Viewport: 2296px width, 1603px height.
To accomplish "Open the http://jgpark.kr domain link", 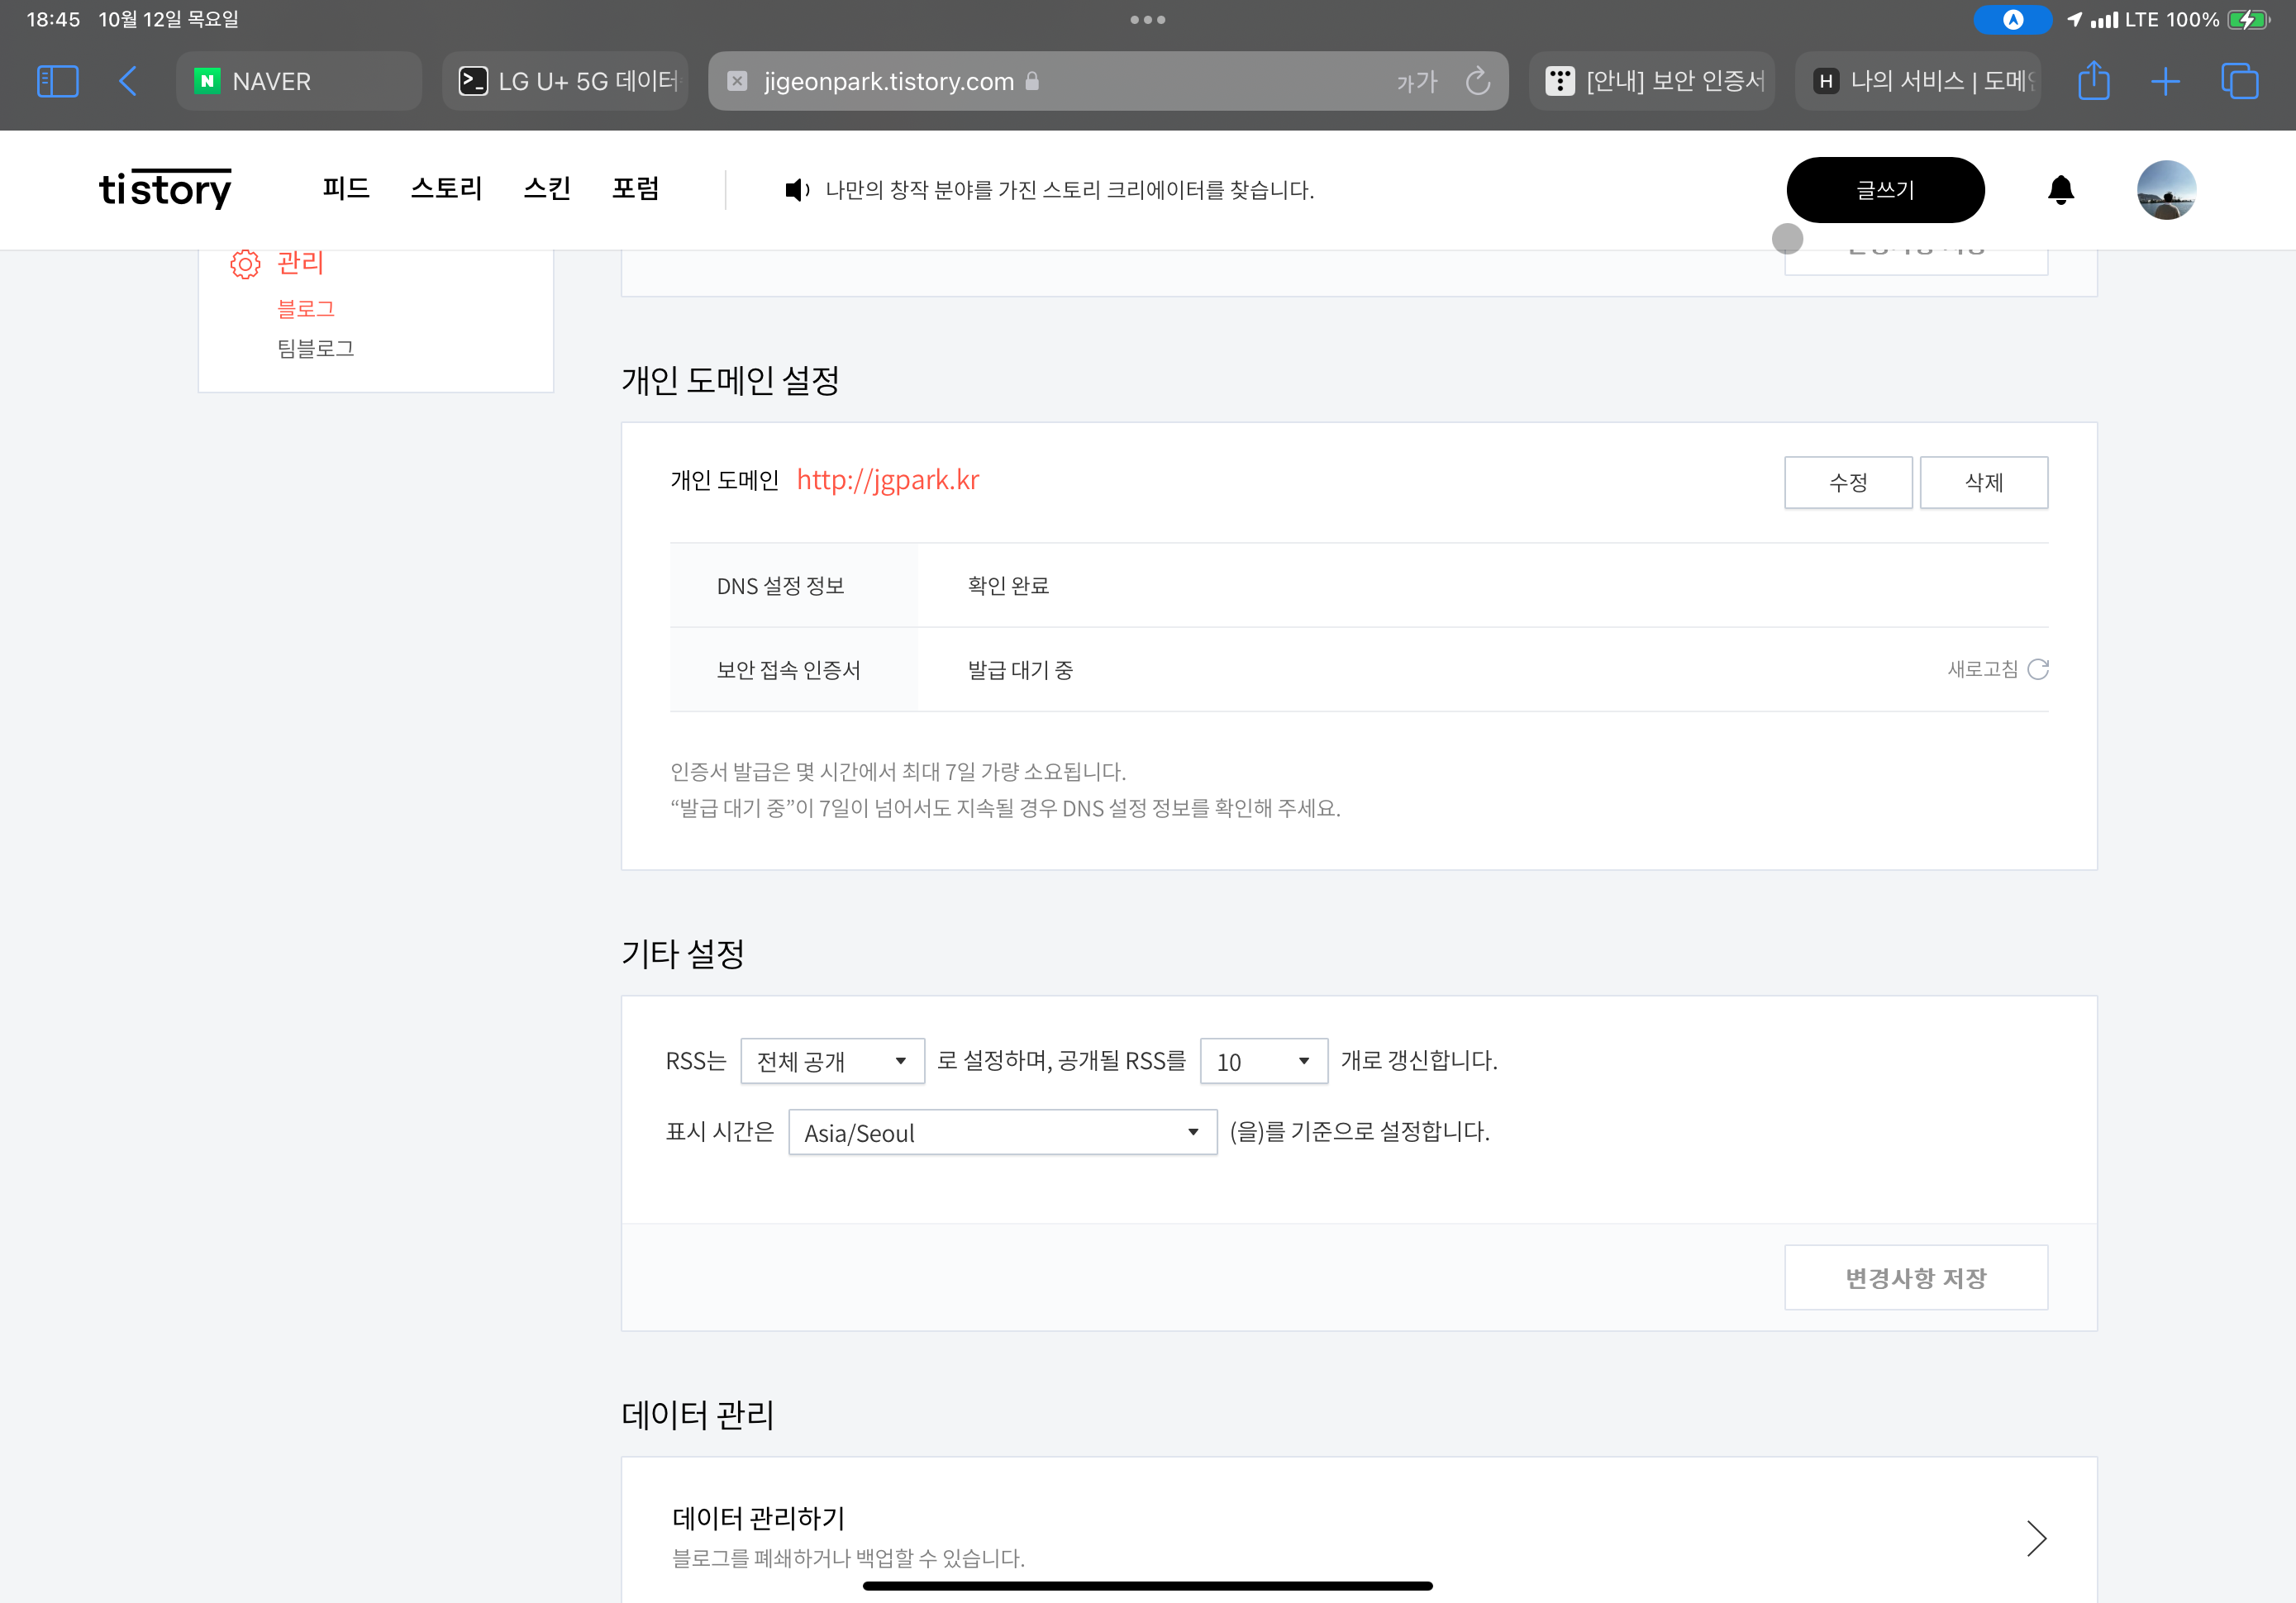I will click(887, 480).
